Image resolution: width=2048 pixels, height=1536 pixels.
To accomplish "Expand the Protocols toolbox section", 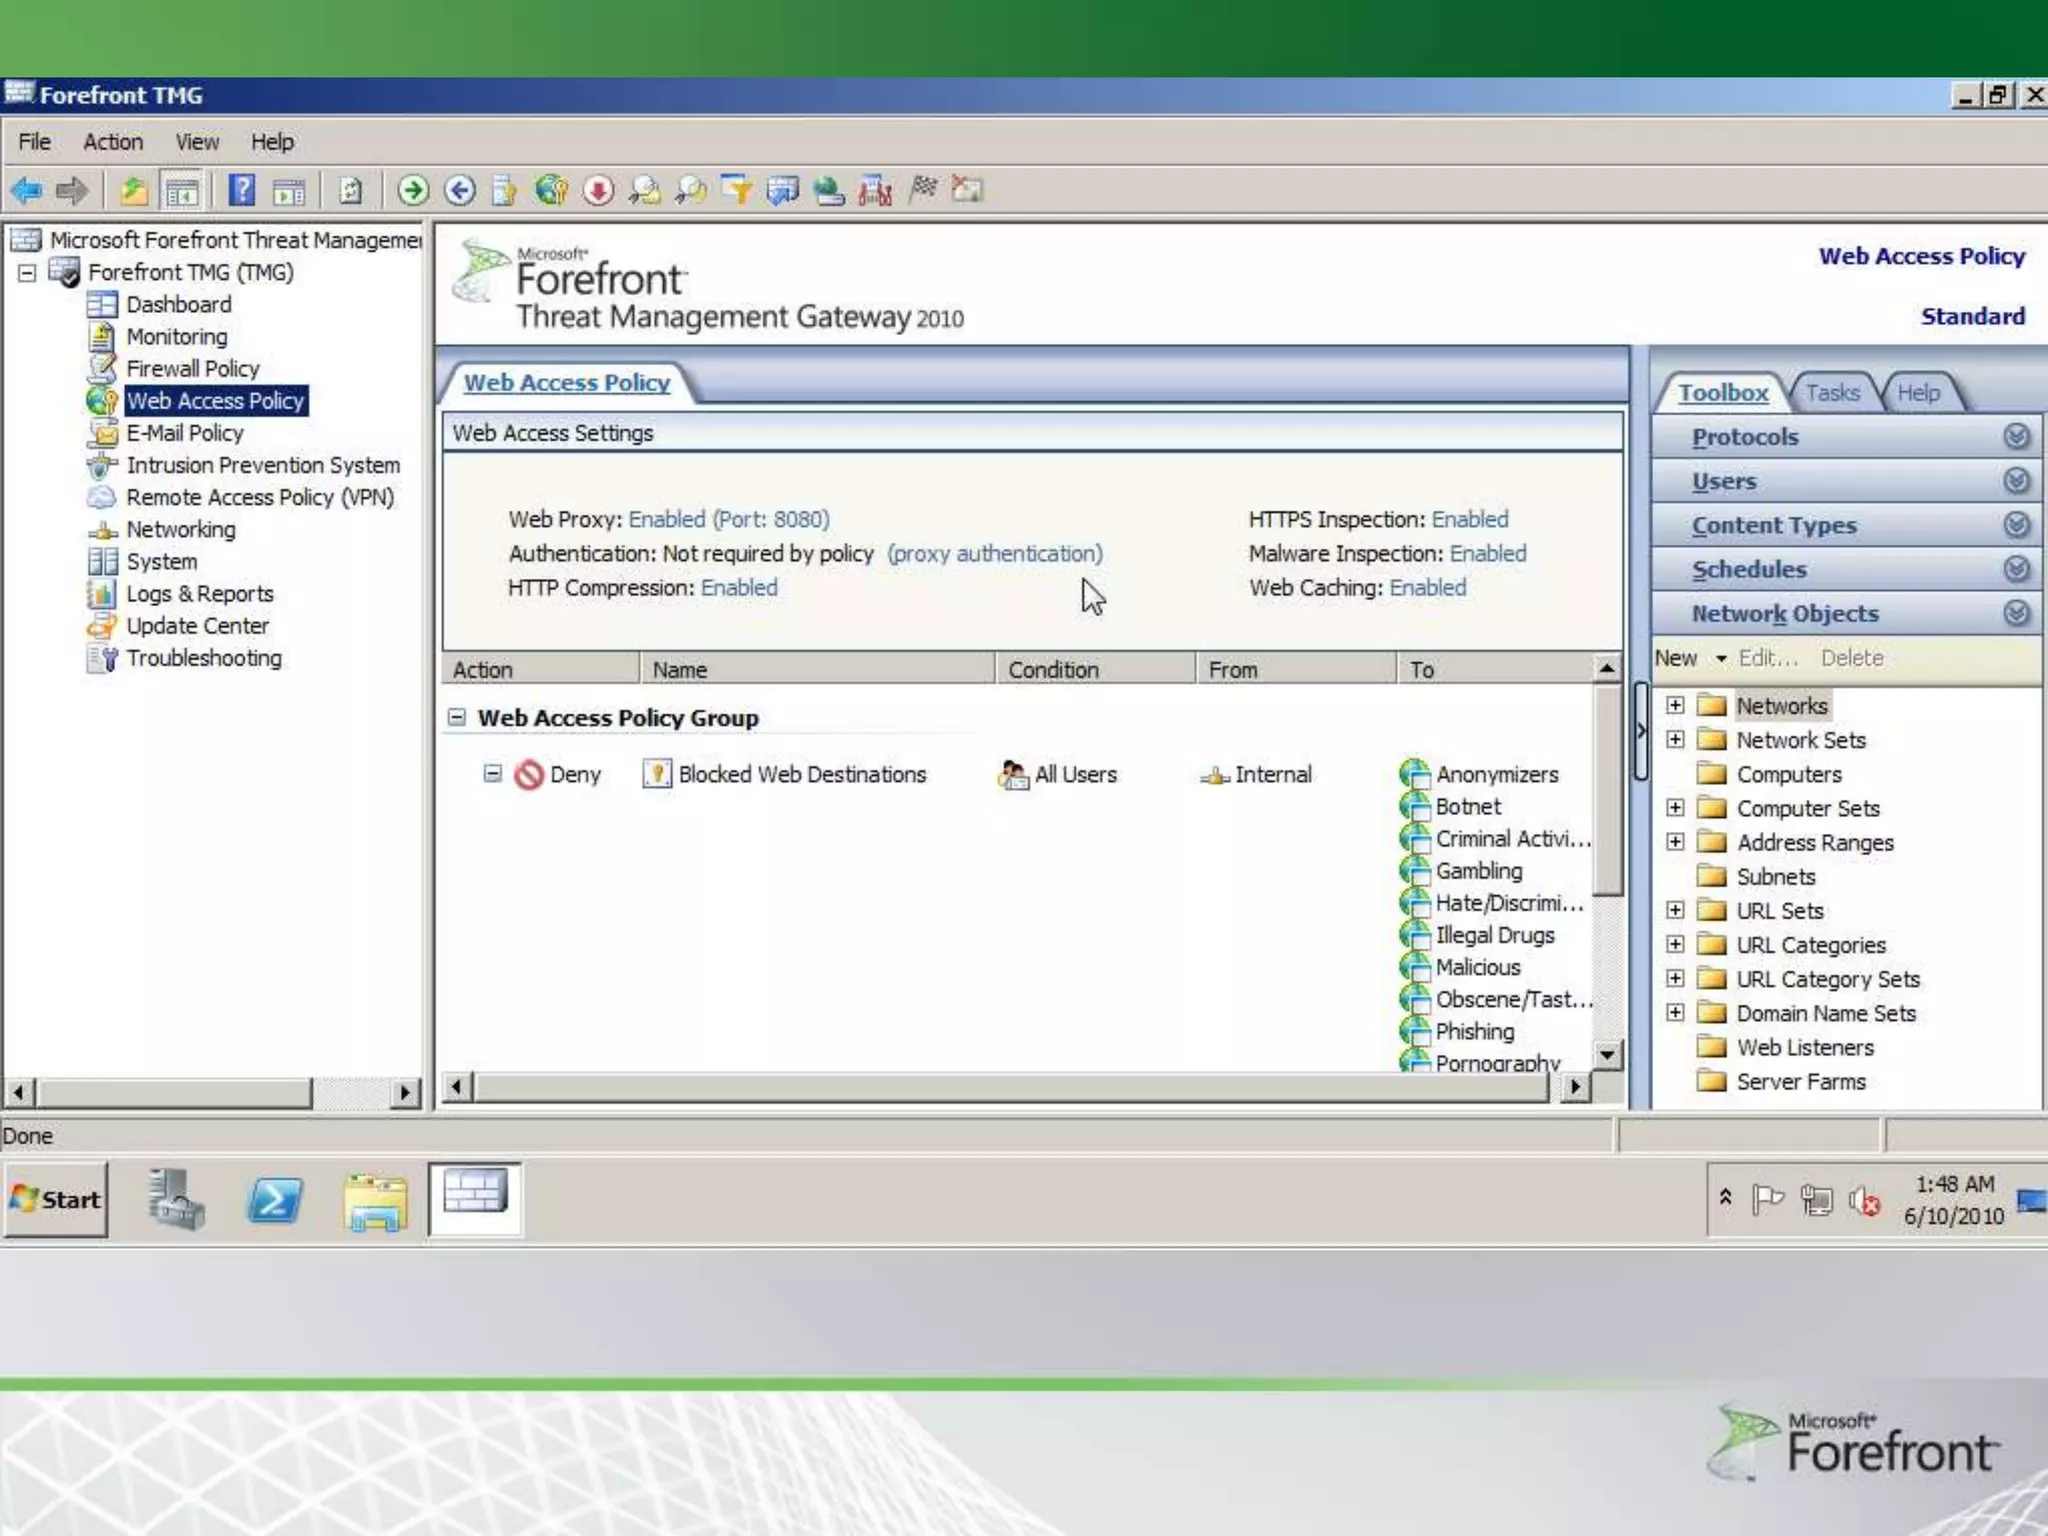I will 2016,437.
